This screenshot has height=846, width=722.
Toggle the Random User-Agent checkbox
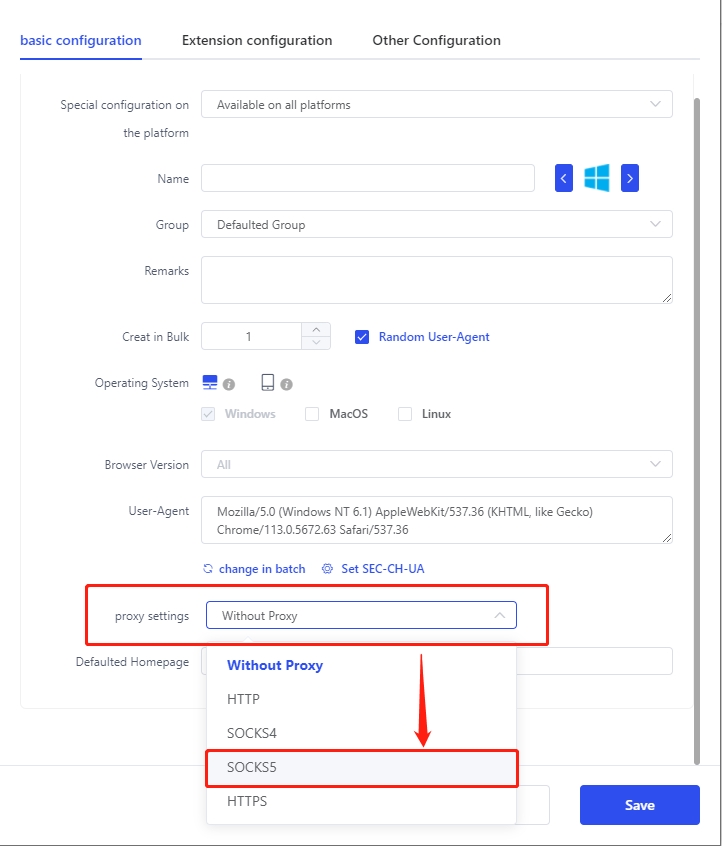coord(362,337)
